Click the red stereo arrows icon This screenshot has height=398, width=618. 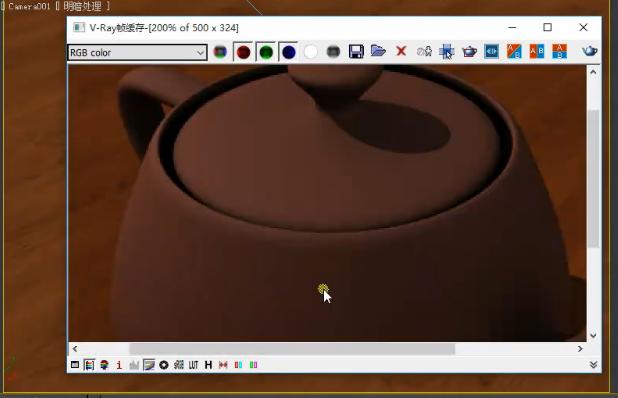(223, 365)
